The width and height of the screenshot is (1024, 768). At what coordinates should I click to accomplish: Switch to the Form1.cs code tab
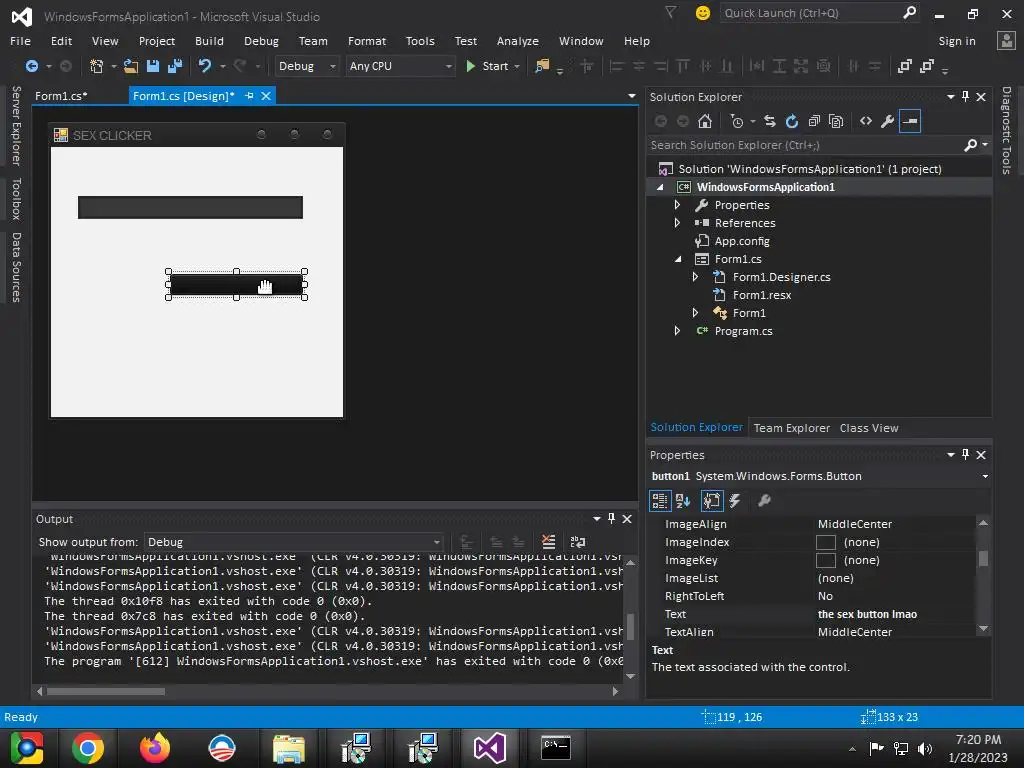coord(61,96)
